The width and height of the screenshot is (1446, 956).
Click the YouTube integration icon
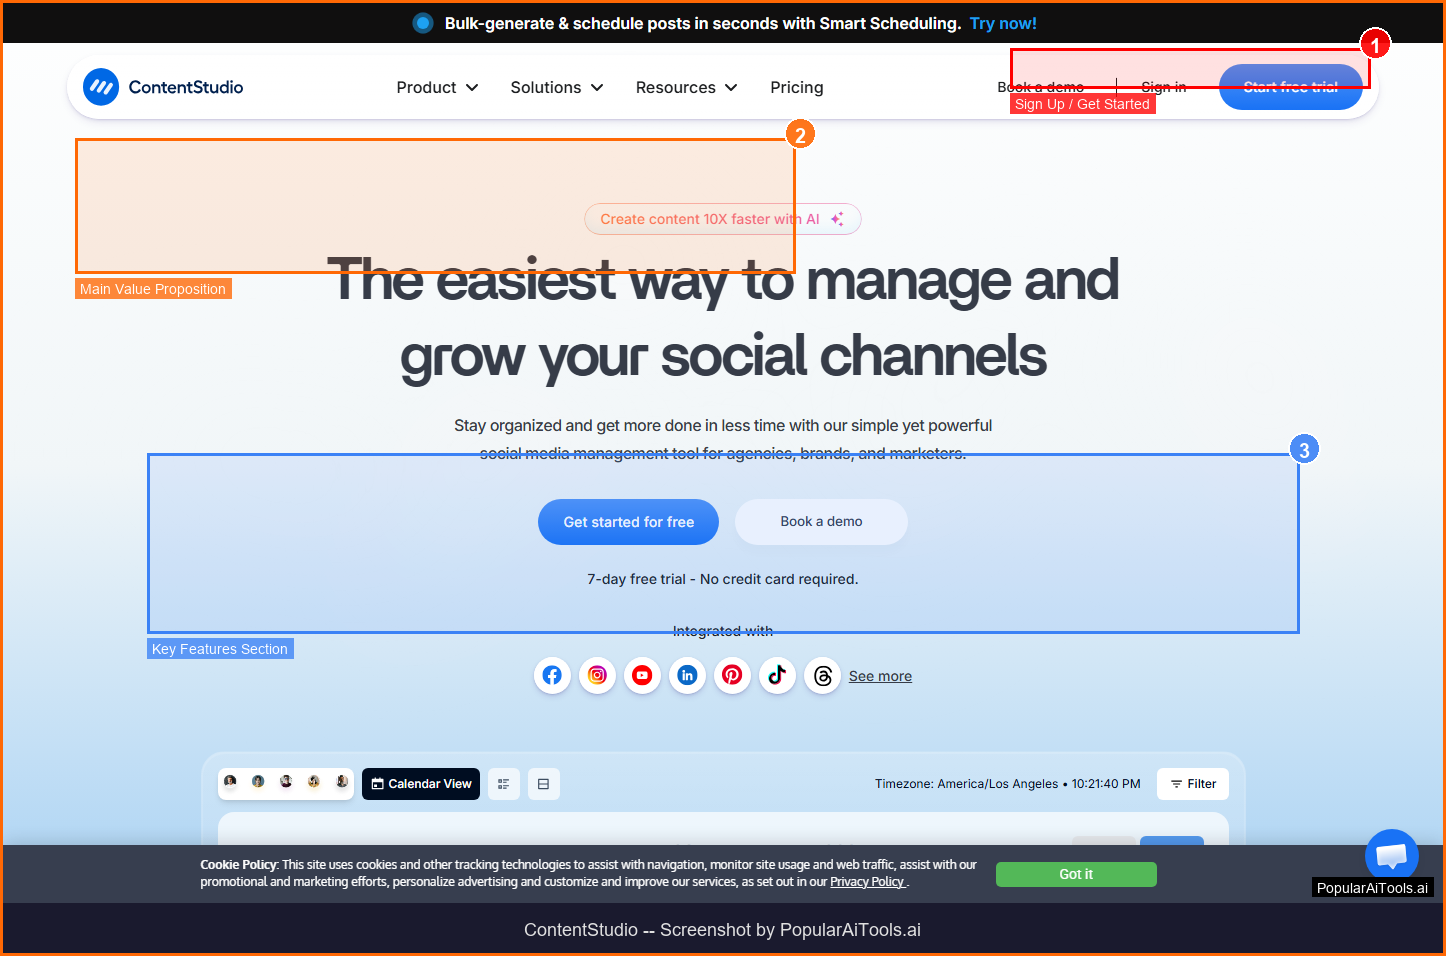pyautogui.click(x=642, y=676)
